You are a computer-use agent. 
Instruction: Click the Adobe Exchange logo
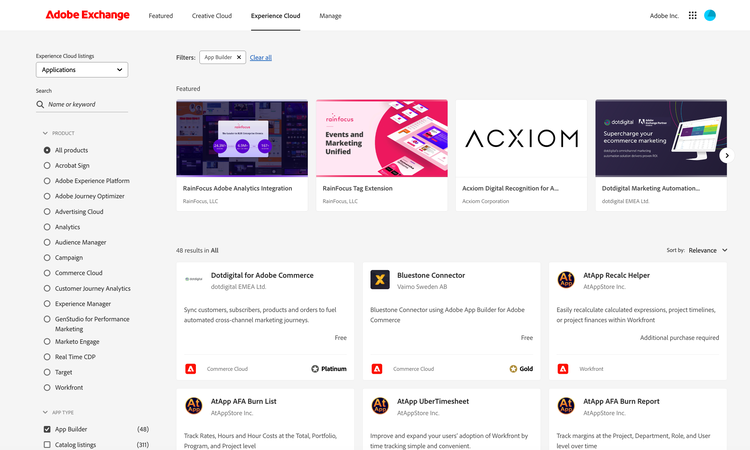(x=88, y=15)
